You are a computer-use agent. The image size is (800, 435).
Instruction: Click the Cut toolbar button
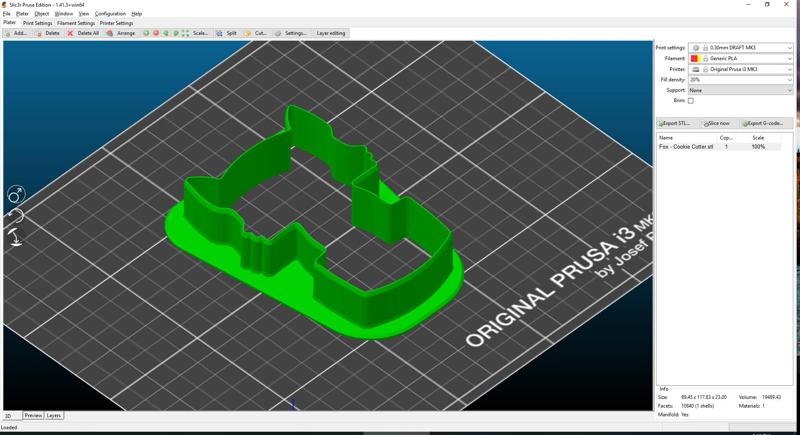coord(256,33)
